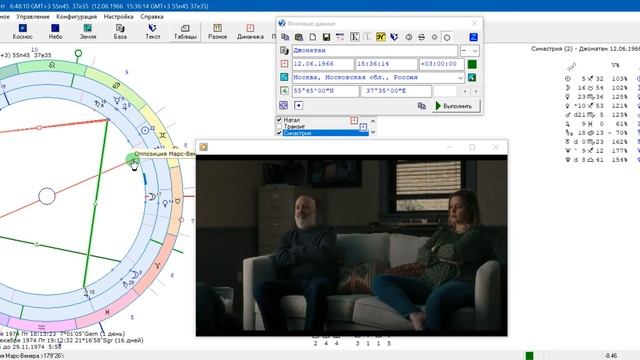This screenshot has height=360, width=640.
Task: Click the teal map icon beside city field
Action: (x=284, y=77)
